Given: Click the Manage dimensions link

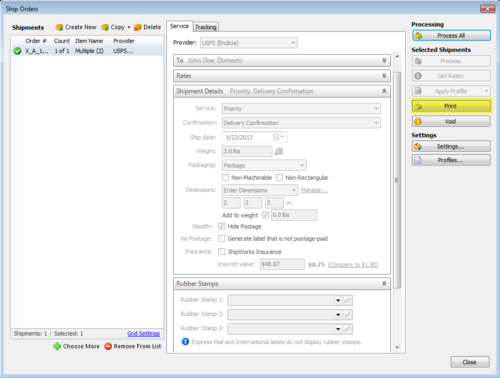Looking at the screenshot, I should (314, 190).
